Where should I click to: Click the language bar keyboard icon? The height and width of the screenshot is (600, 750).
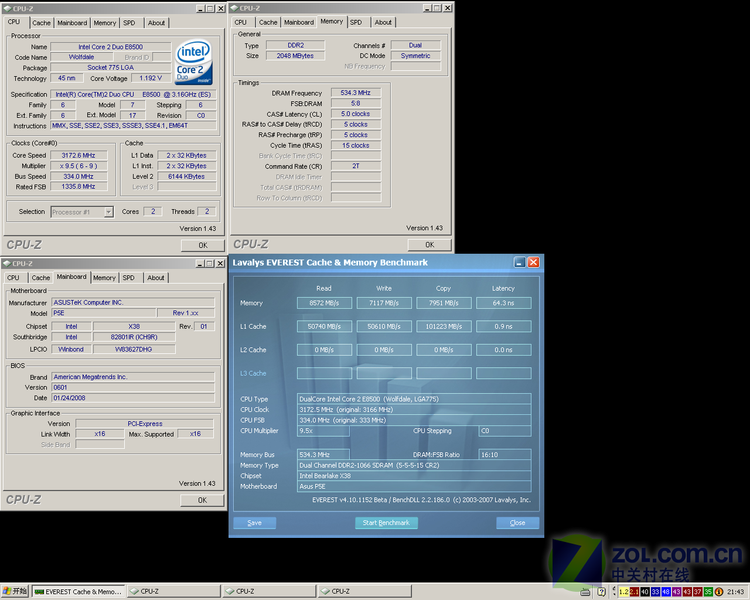click(585, 592)
